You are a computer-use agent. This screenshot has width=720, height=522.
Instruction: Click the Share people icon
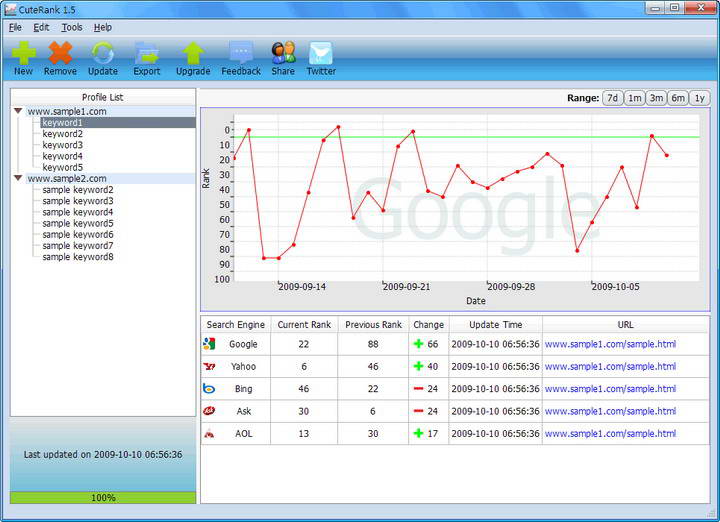pos(283,53)
